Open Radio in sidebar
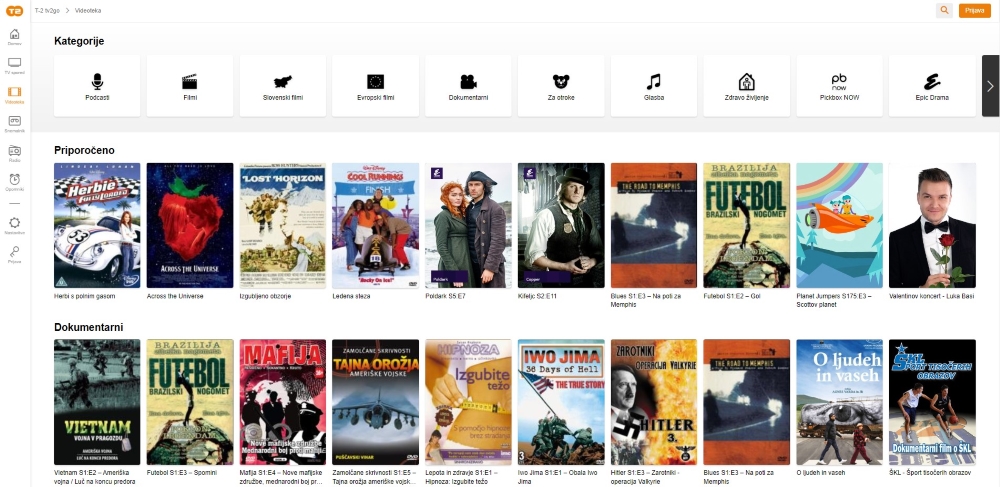 point(14,153)
